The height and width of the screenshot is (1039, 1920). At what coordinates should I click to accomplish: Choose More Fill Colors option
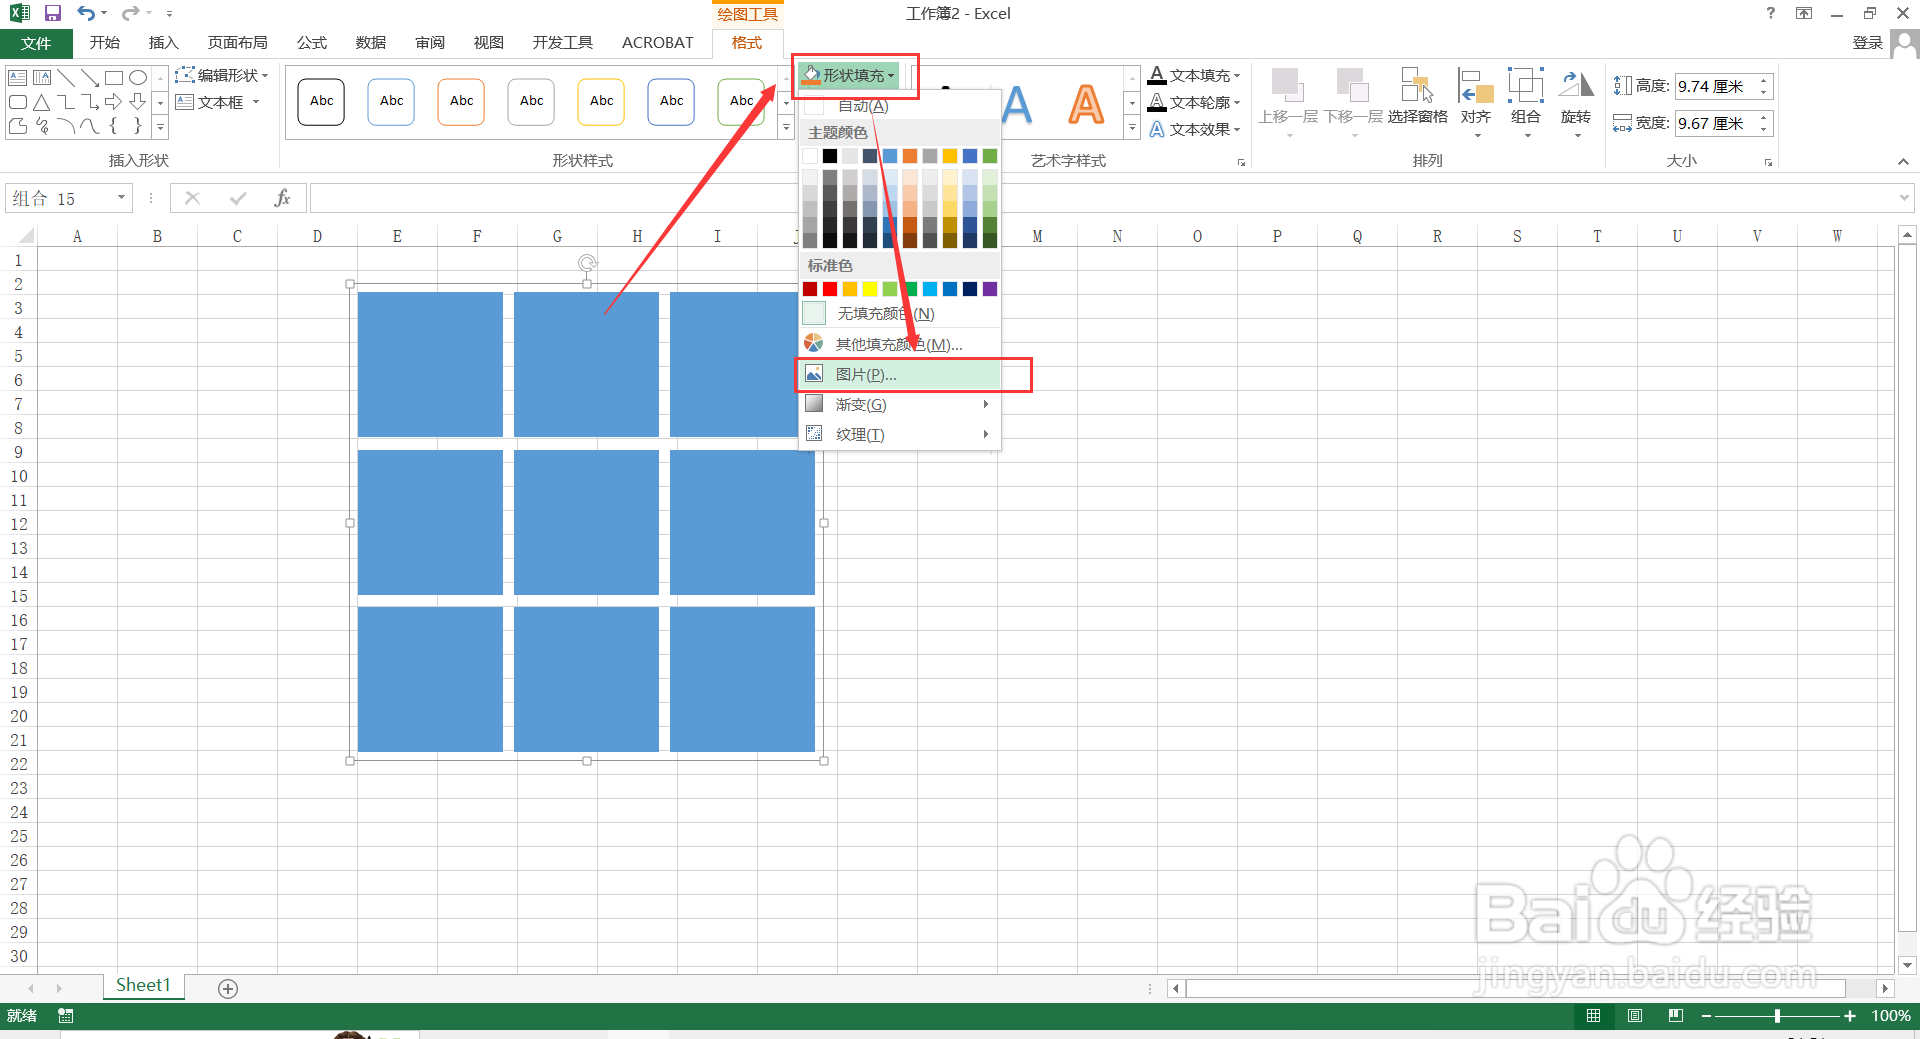899,345
